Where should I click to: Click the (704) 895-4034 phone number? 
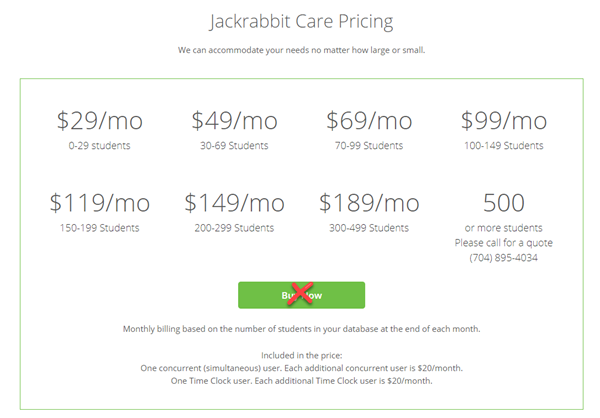point(504,258)
